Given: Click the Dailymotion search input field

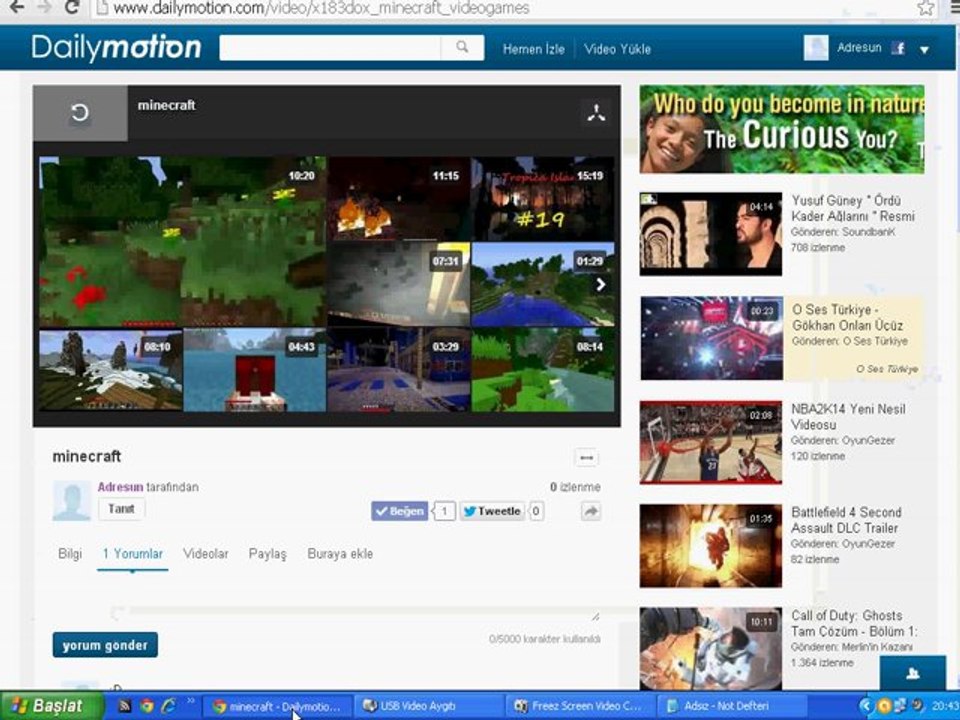Looking at the screenshot, I should pos(331,47).
